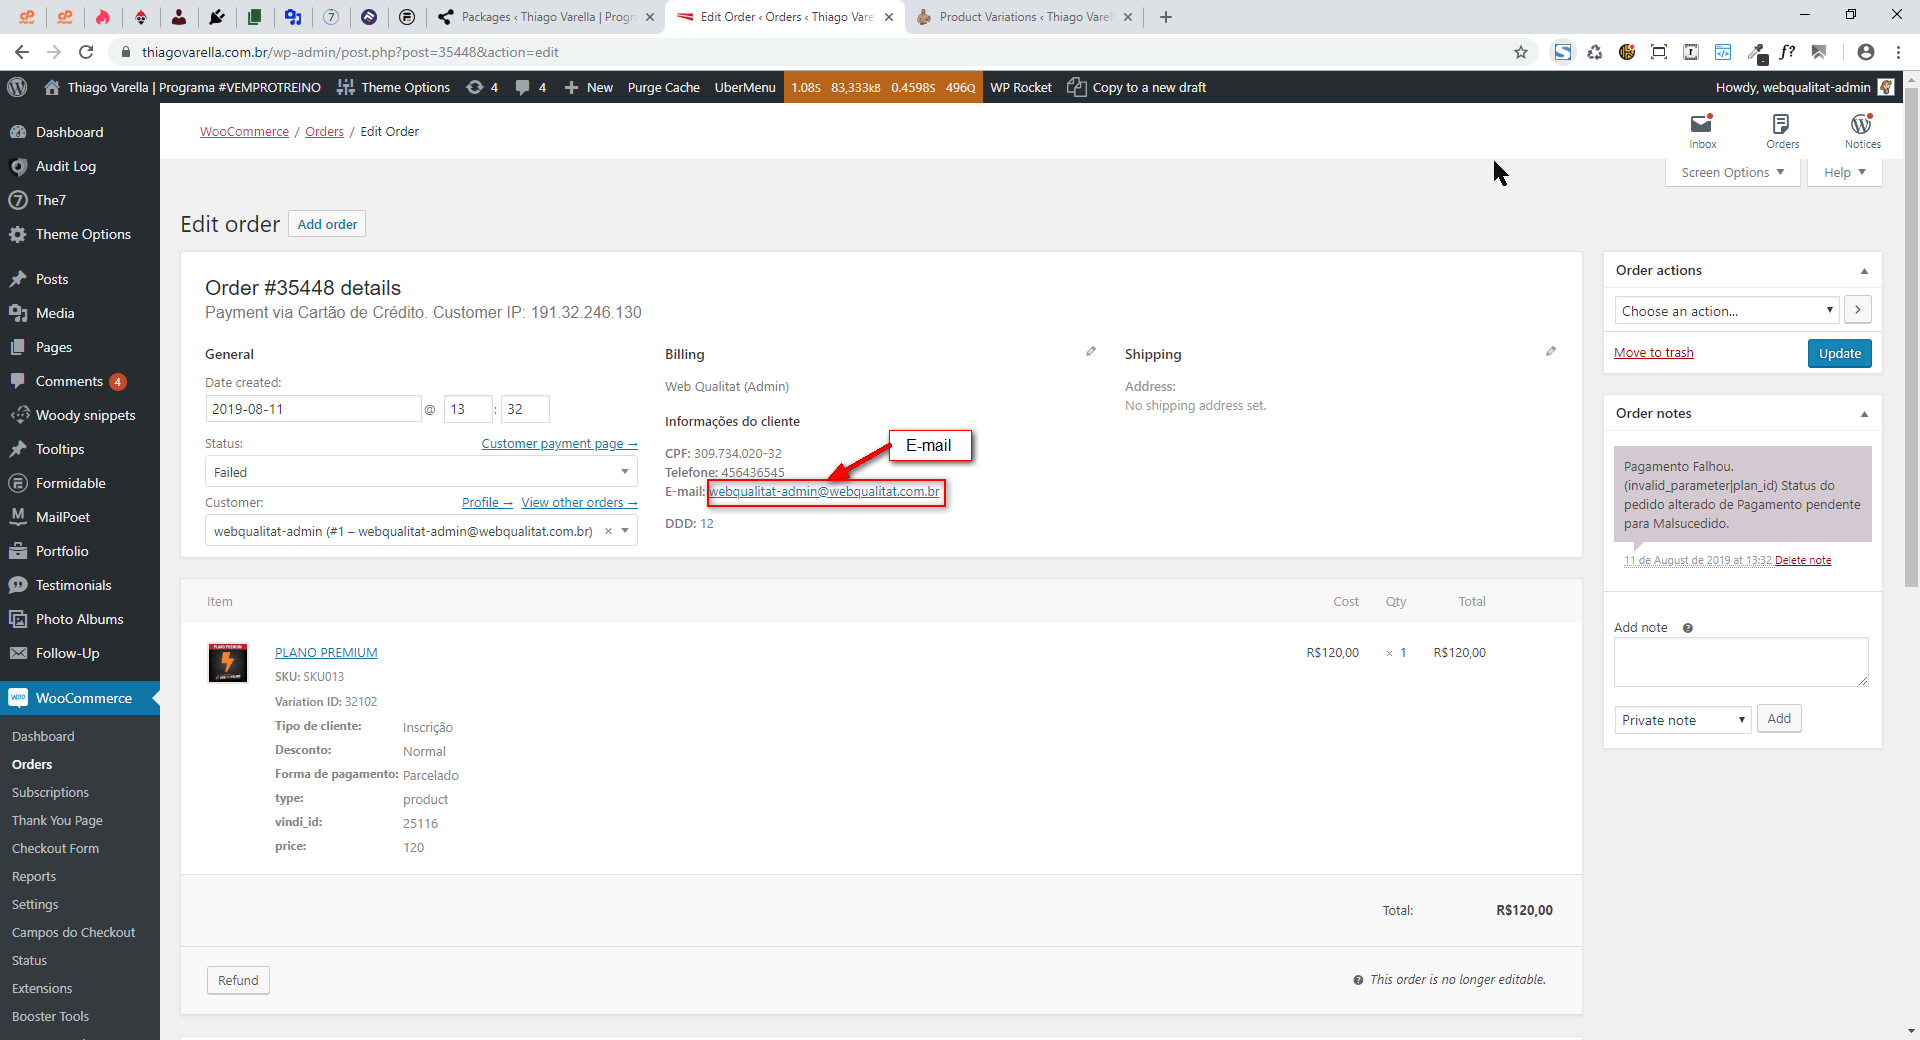Open Photo Albums in the sidebar
The height and width of the screenshot is (1040, 1920).
pos(79,619)
